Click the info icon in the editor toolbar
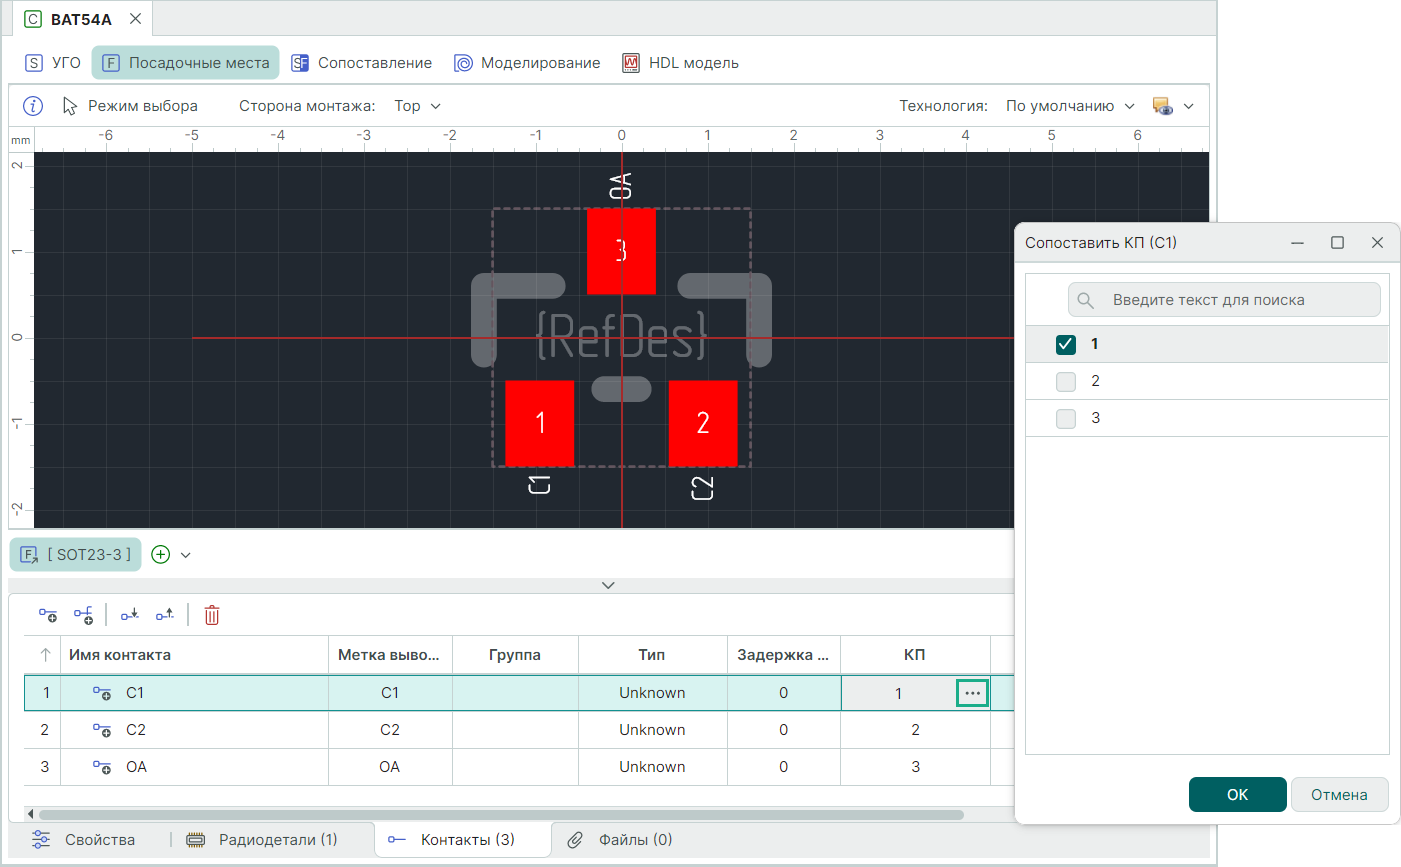Screen dimensions: 1401x867 point(33,106)
